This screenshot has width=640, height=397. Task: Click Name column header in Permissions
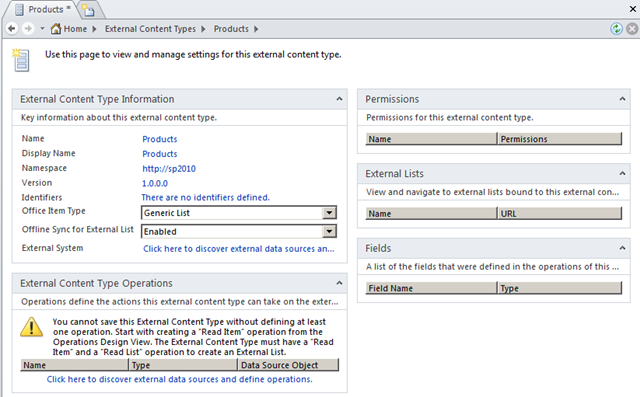click(431, 139)
